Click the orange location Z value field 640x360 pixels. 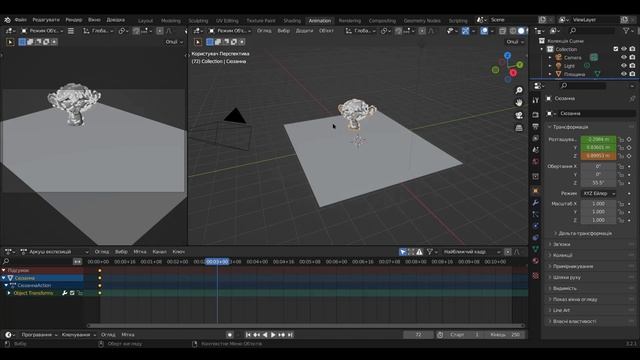pyautogui.click(x=598, y=156)
